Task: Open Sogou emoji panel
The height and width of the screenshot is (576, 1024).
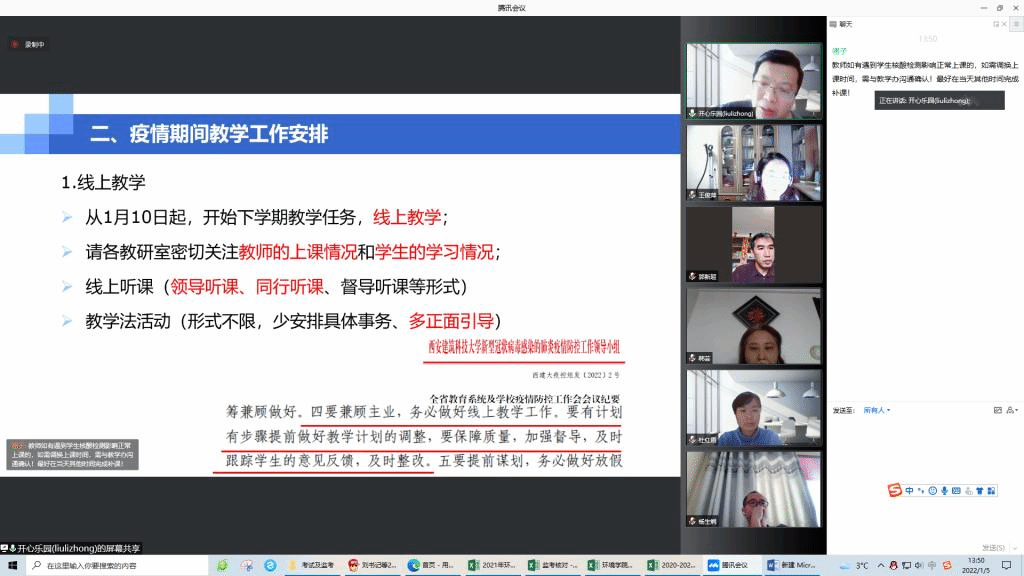Action: click(x=933, y=490)
